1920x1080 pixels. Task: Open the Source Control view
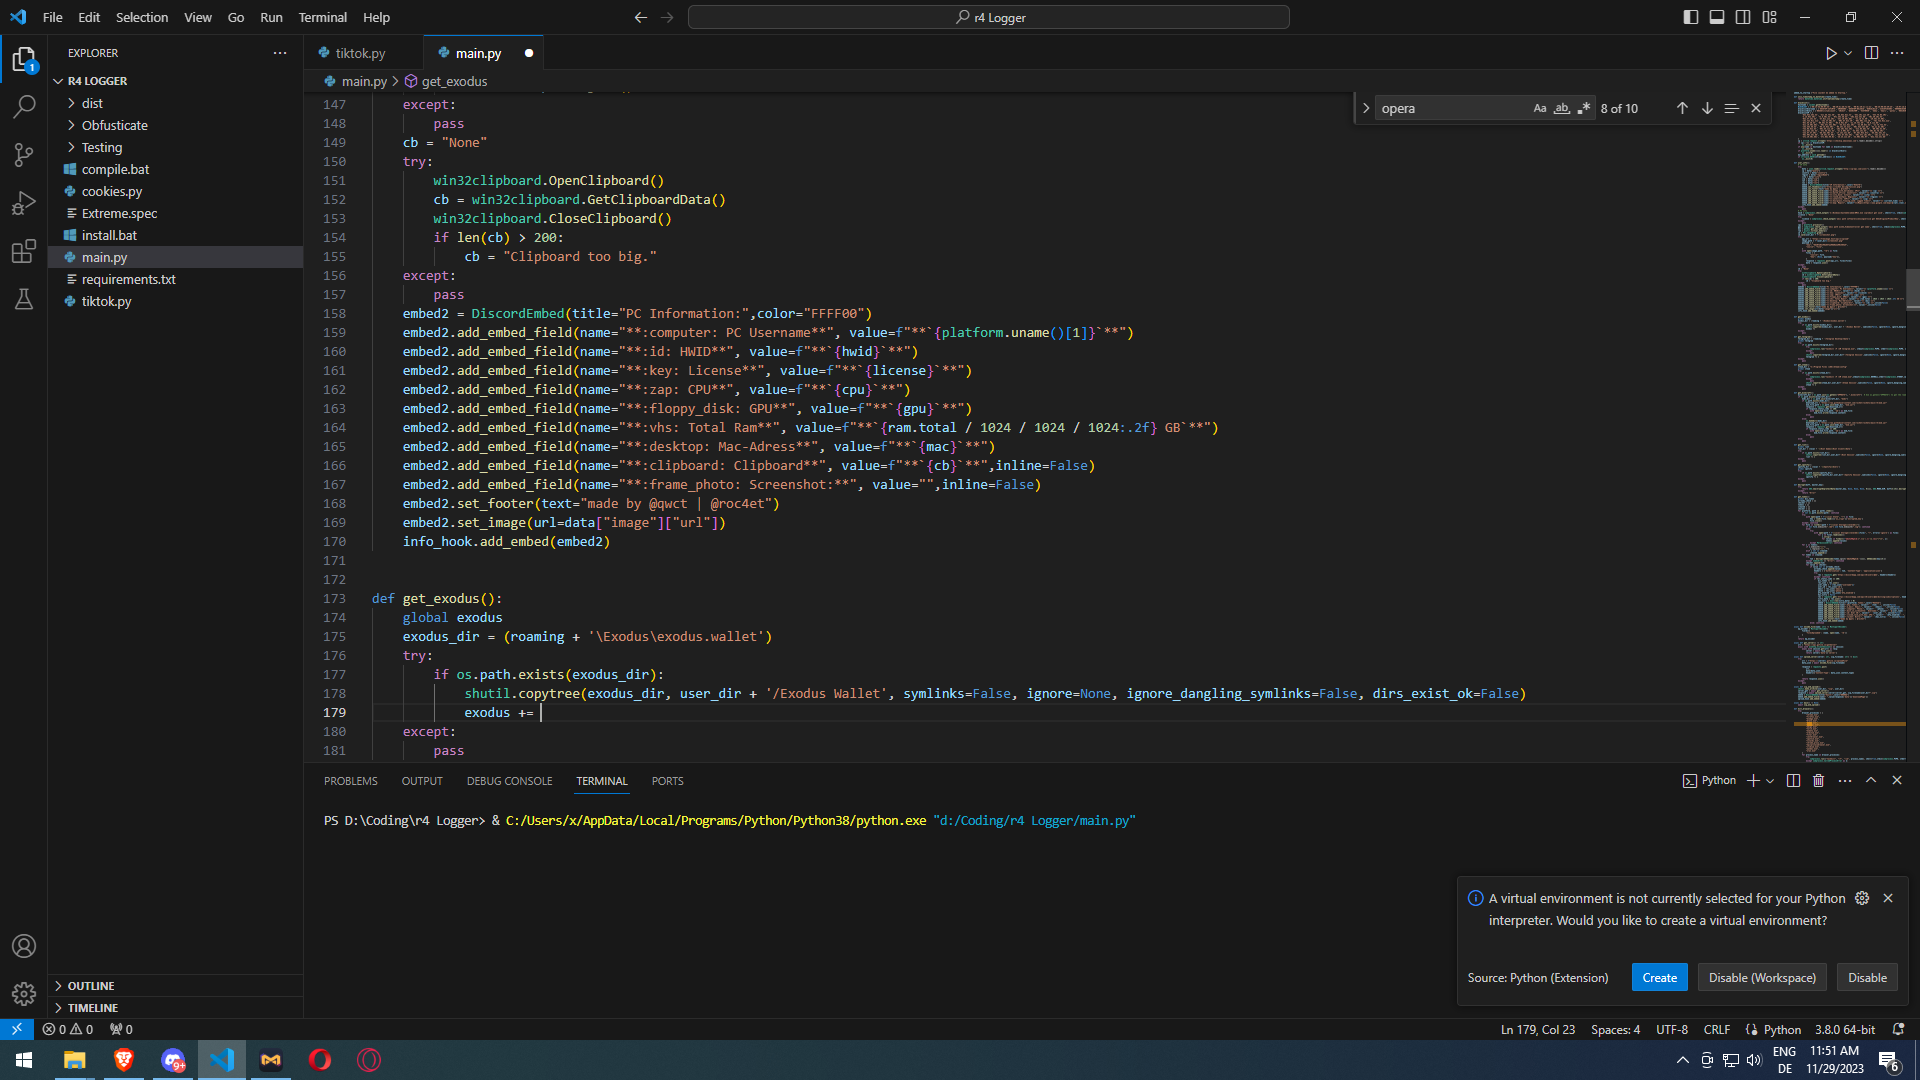[24, 154]
